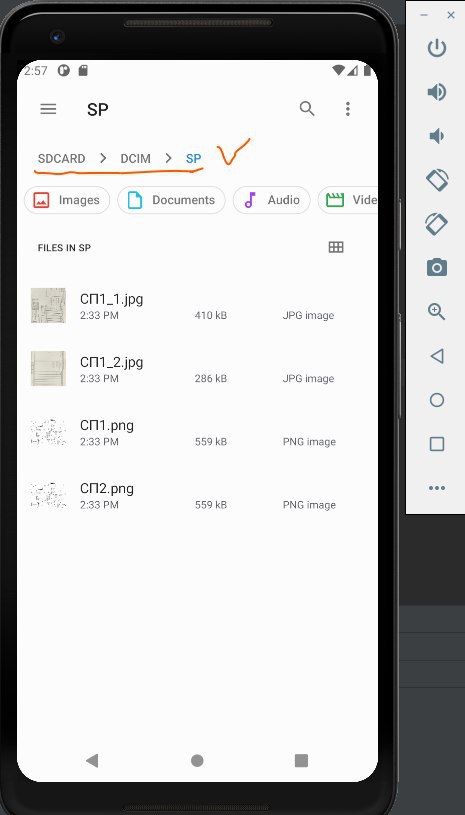
Task: Click the Wi-Fi status icon
Action: 339,70
